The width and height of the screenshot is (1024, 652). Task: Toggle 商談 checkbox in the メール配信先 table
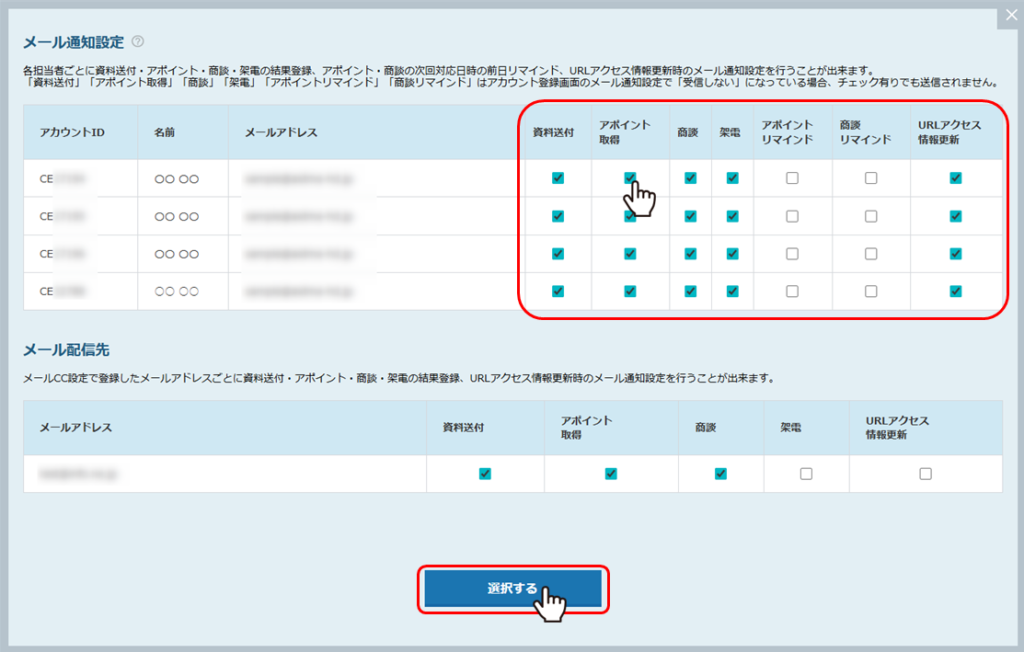point(720,474)
